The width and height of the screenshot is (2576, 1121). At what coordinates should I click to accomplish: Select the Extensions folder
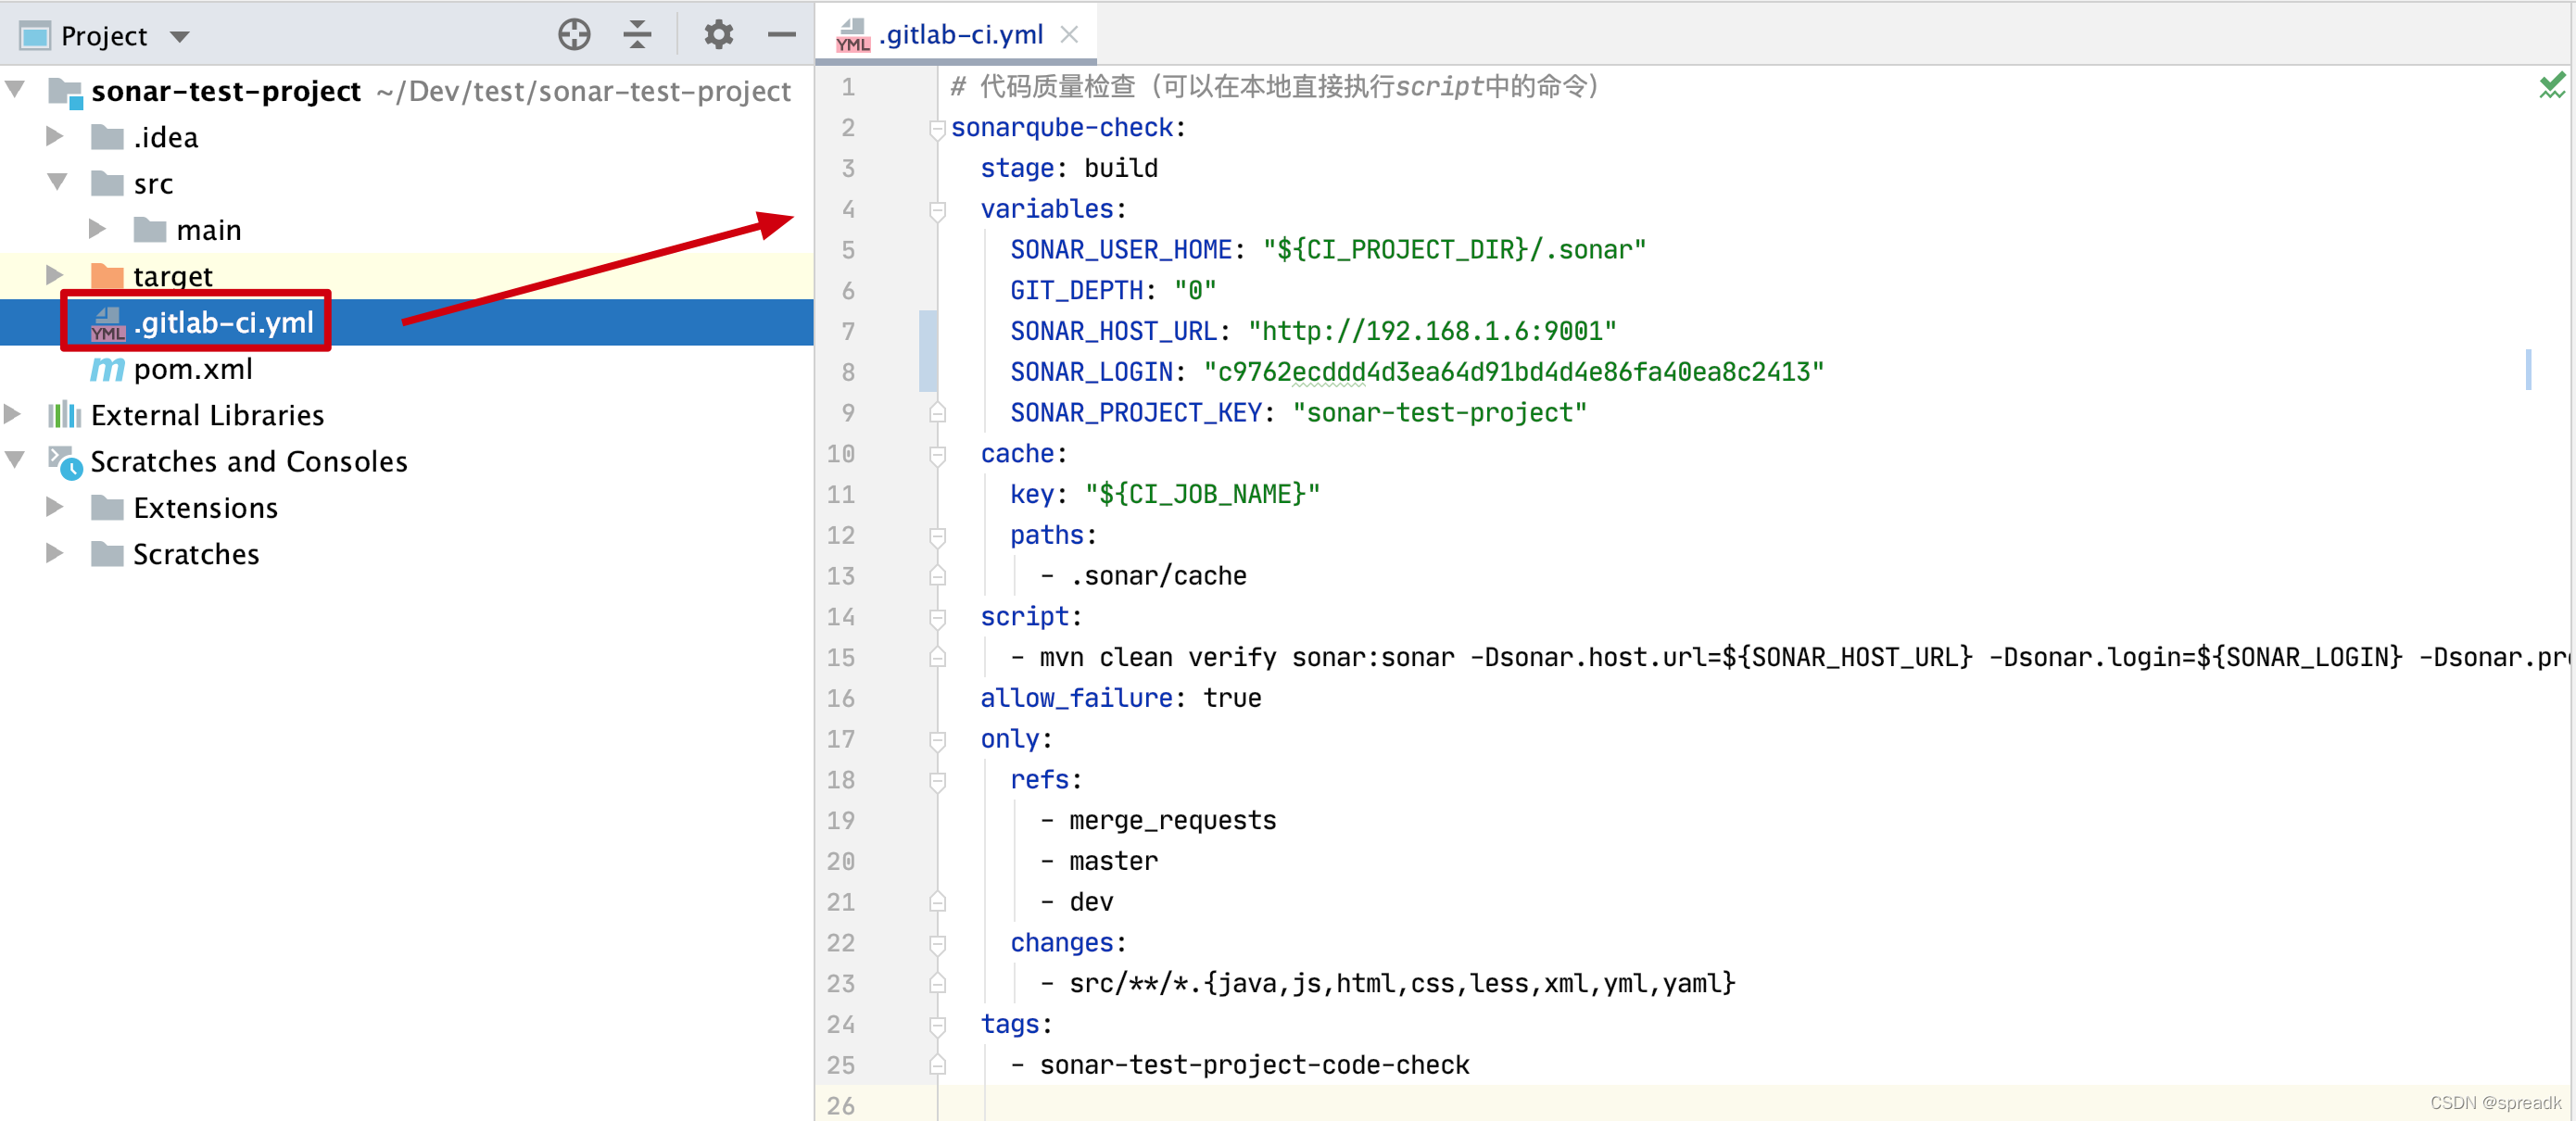point(205,508)
